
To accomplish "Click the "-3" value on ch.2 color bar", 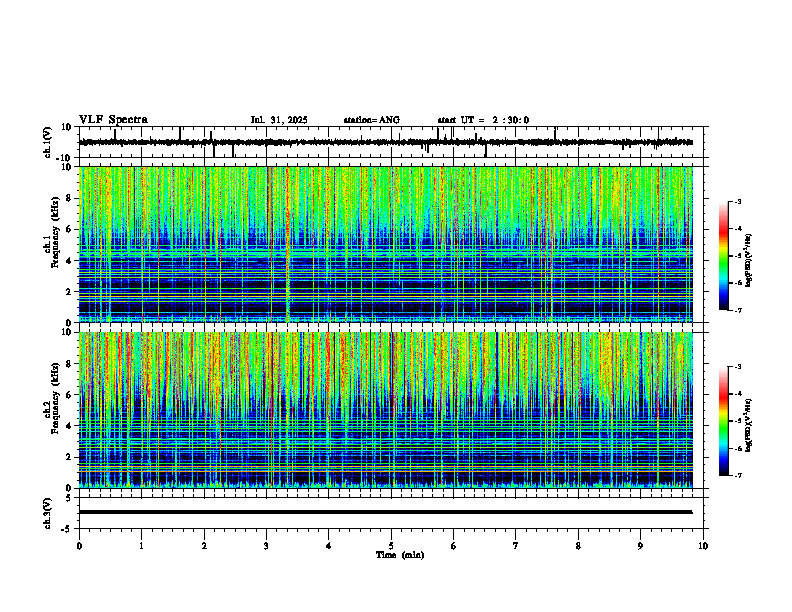I will (738, 367).
